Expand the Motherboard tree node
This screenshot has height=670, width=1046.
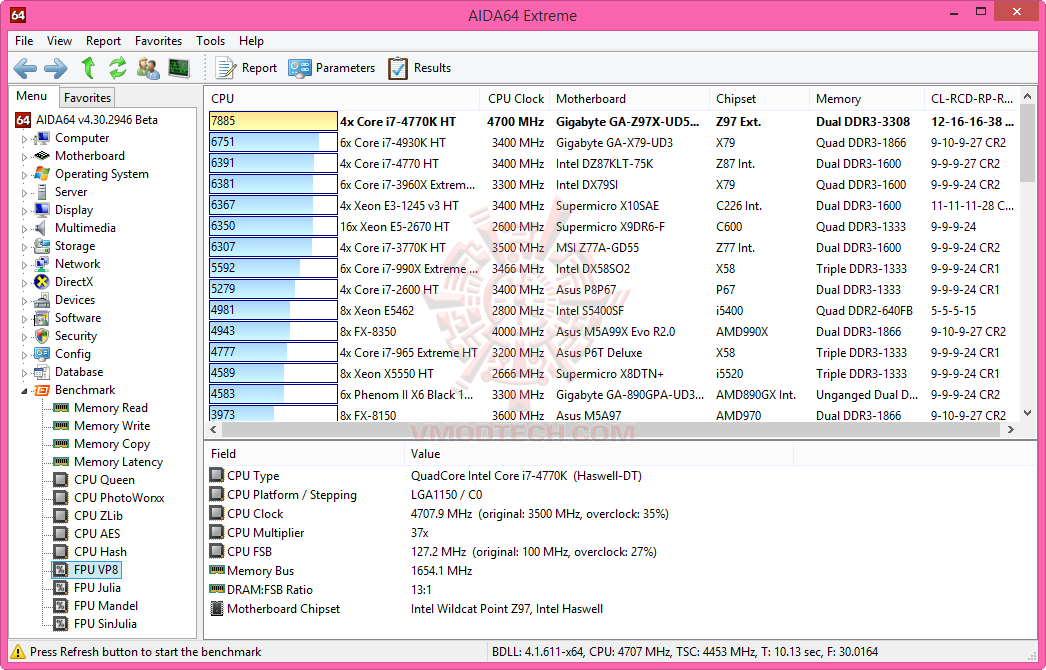pos(25,157)
